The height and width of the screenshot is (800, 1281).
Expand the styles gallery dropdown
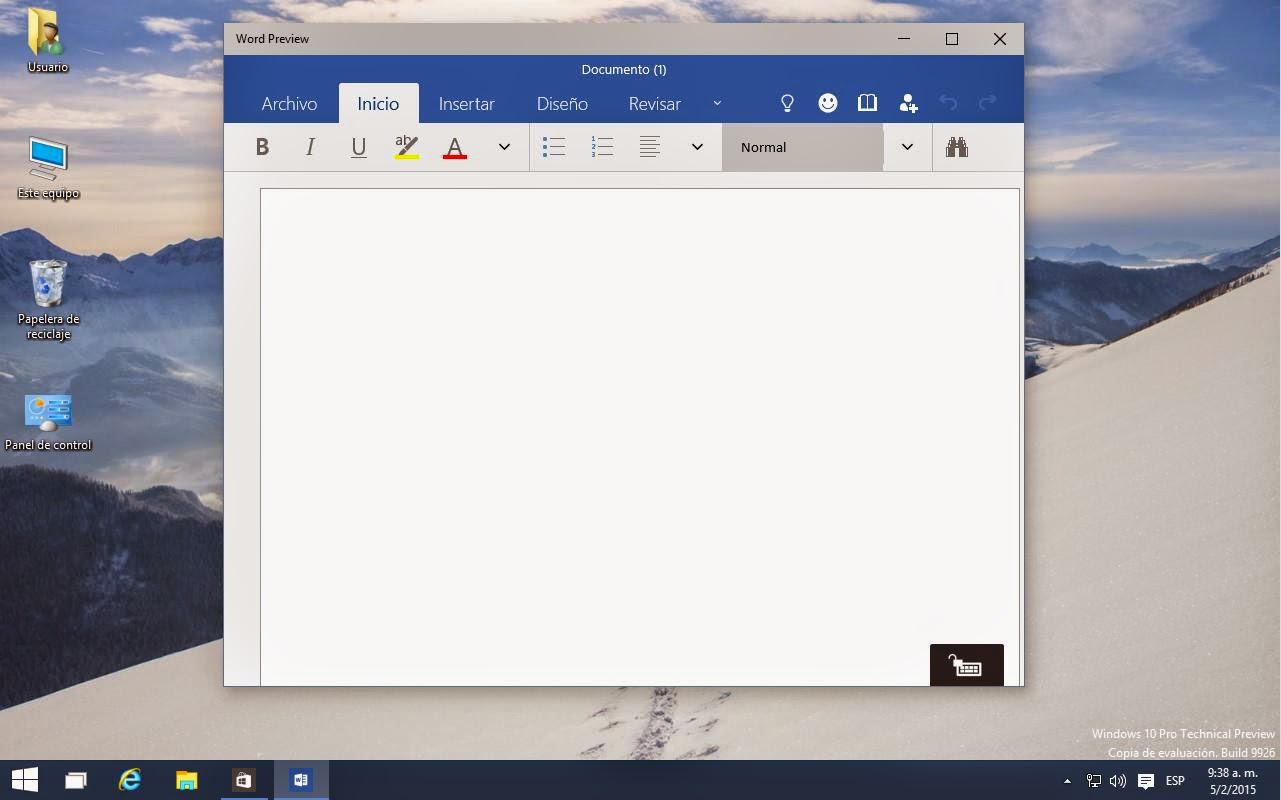pos(907,147)
